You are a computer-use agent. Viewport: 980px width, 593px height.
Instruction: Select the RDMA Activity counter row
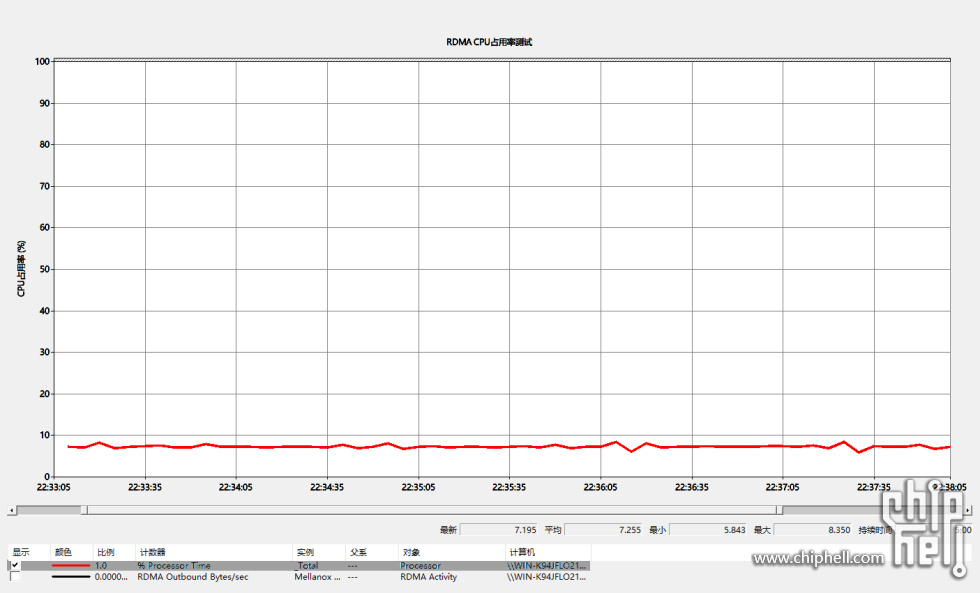click(x=428, y=577)
